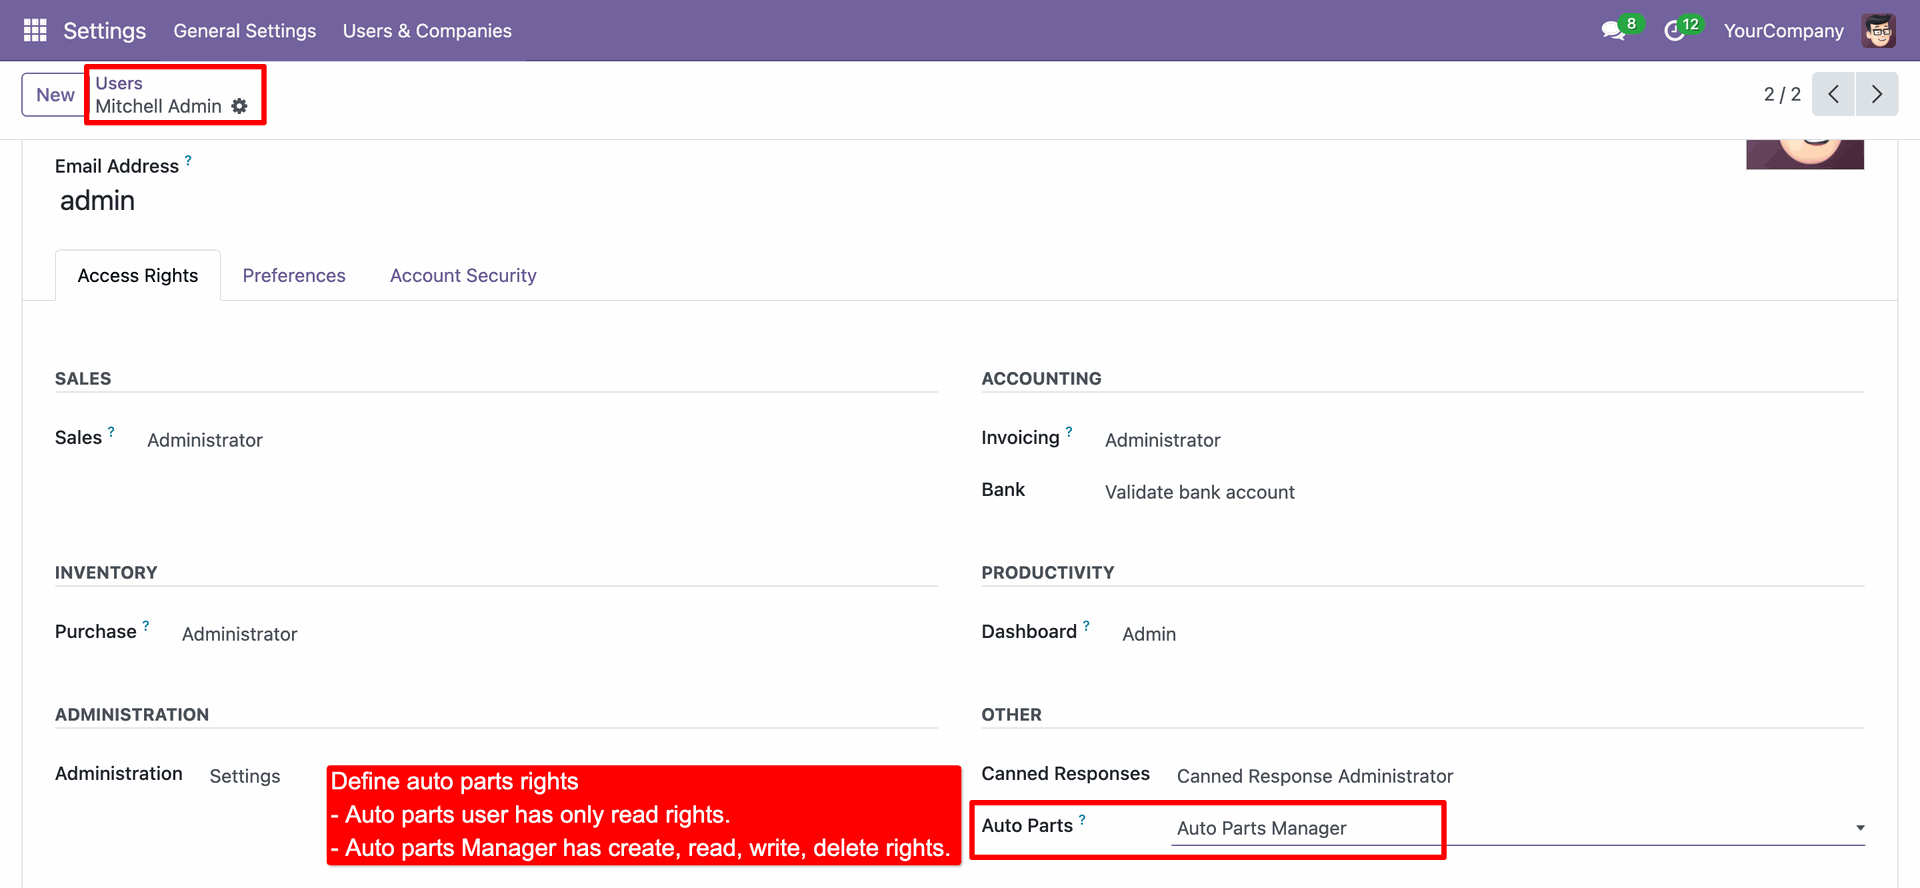Image resolution: width=1920 pixels, height=888 pixels.
Task: Go to the next user record
Action: pos(1877,94)
